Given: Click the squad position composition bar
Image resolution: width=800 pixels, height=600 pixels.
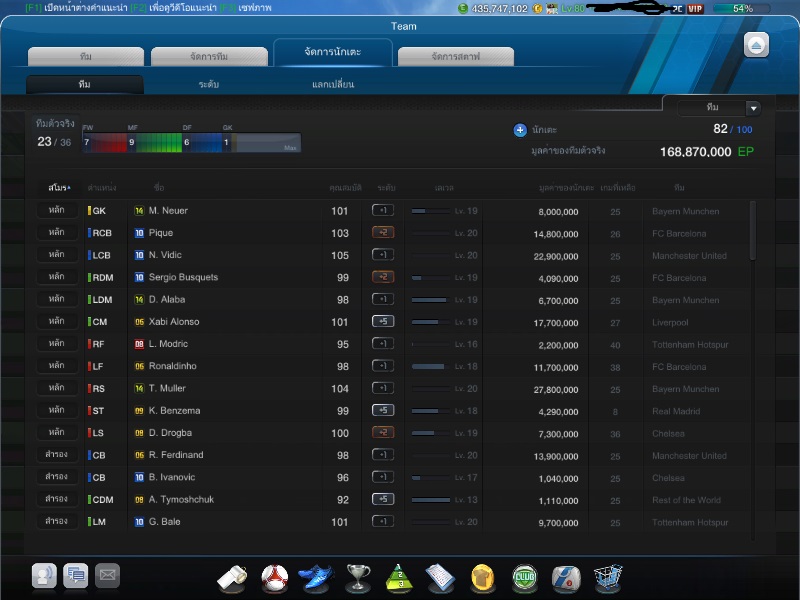Looking at the screenshot, I should (191, 143).
